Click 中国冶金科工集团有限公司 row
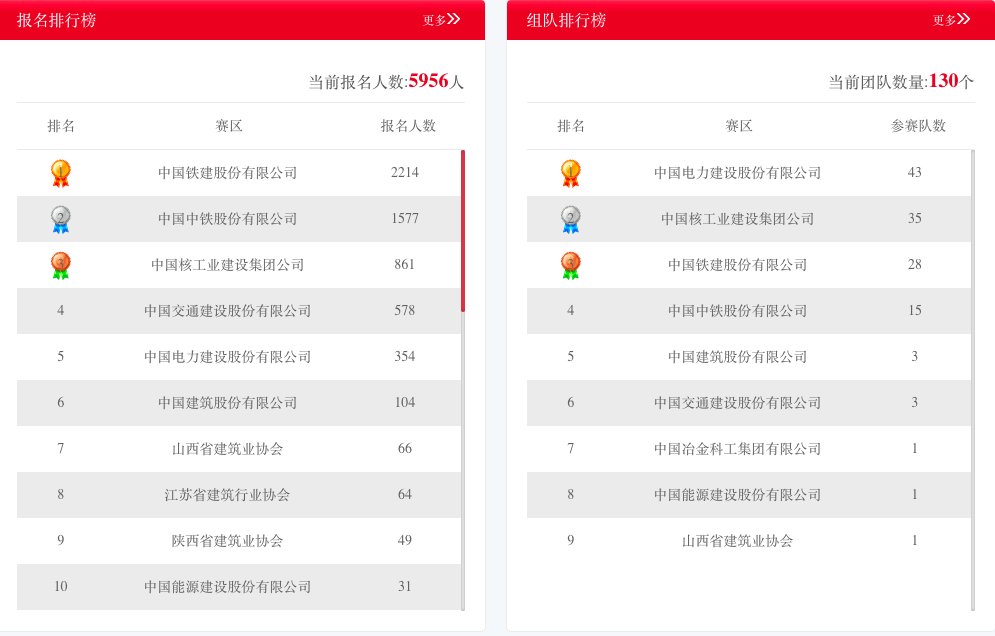The height and width of the screenshot is (636, 995). [738, 449]
